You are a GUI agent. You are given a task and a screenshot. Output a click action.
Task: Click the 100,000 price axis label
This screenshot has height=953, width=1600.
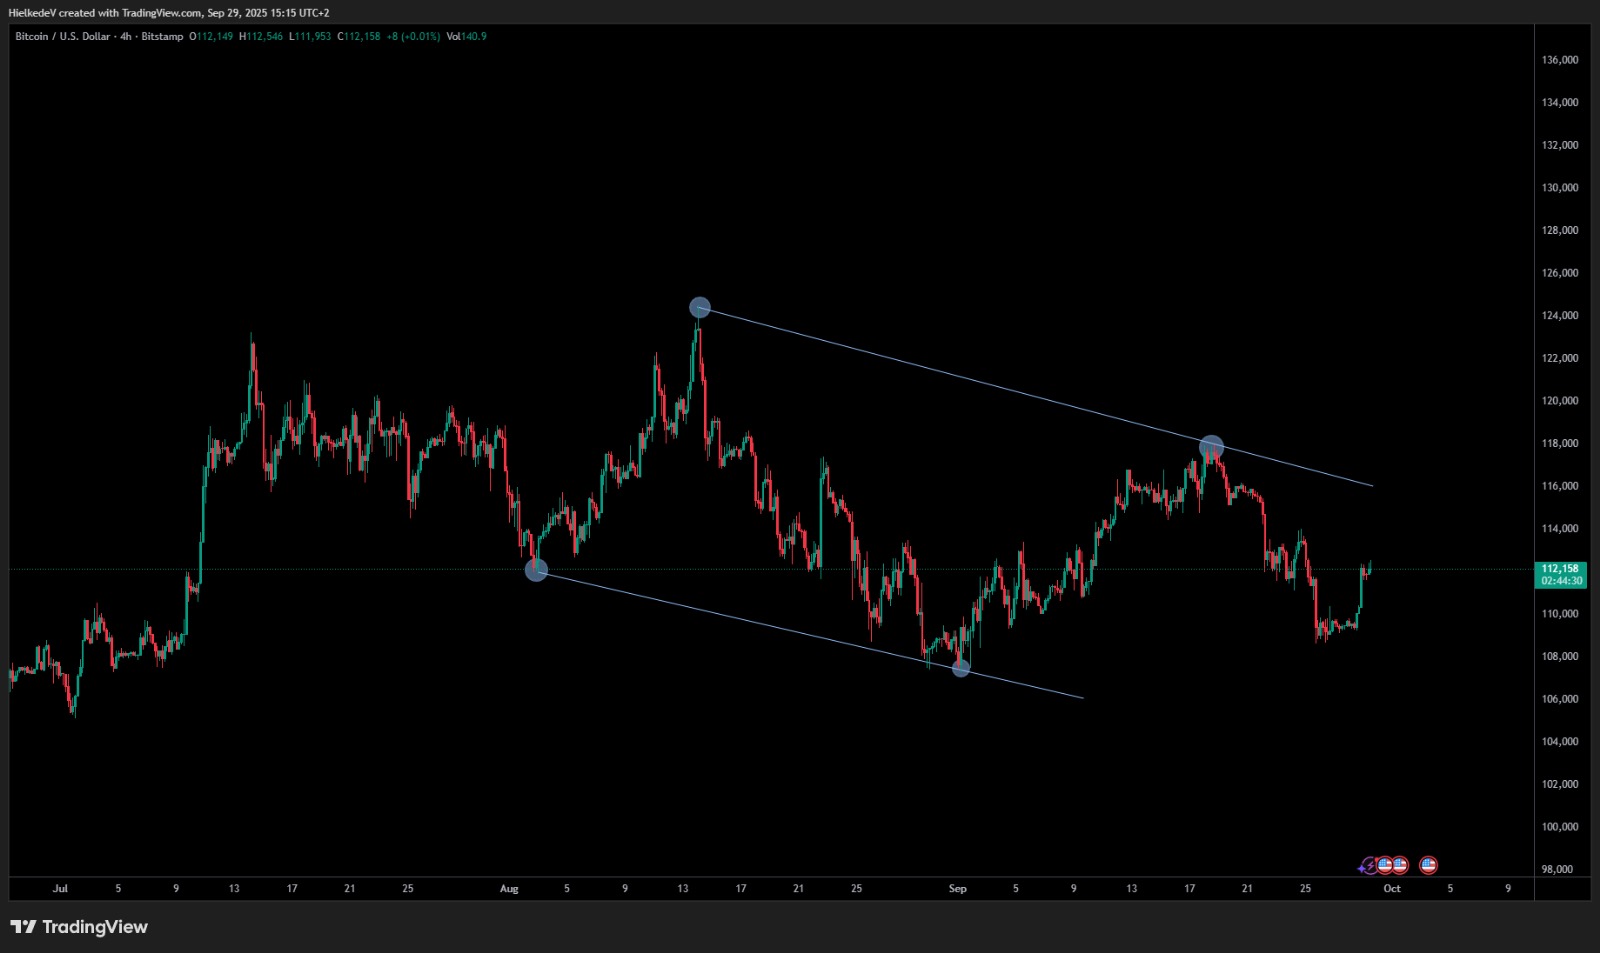(1560, 827)
